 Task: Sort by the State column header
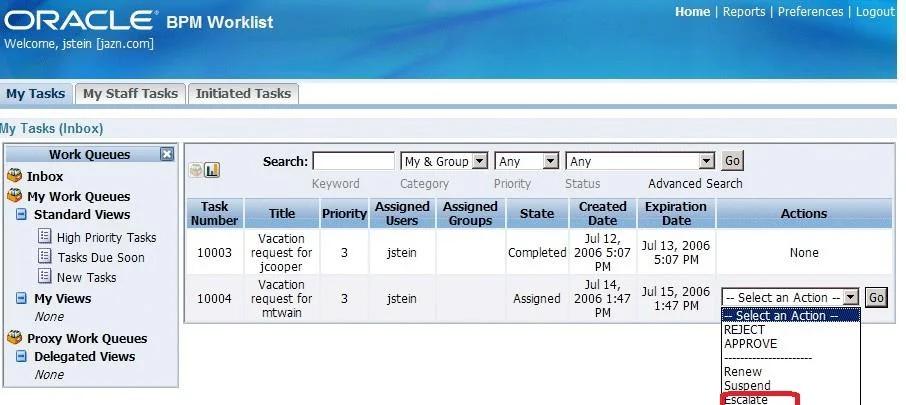pyautogui.click(x=537, y=213)
